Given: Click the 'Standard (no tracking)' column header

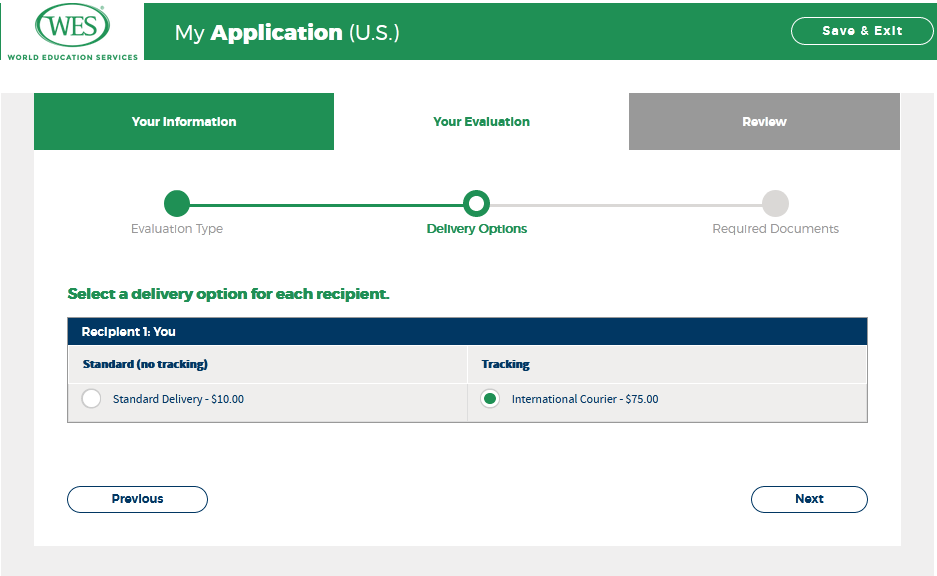Looking at the screenshot, I should coord(145,364).
